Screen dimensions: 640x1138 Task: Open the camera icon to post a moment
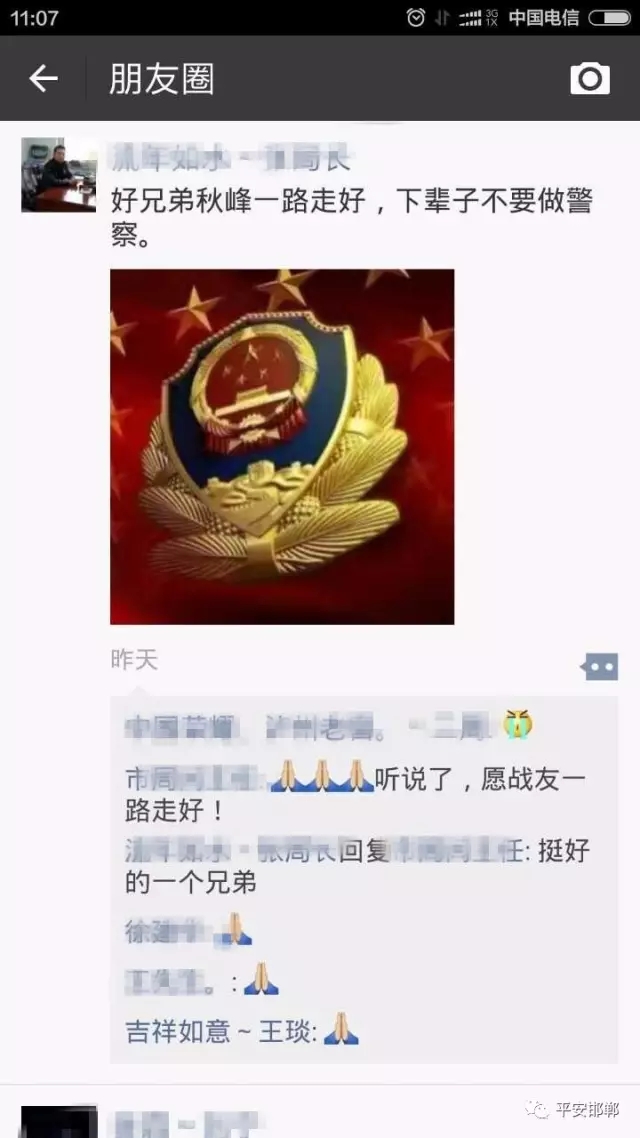590,78
